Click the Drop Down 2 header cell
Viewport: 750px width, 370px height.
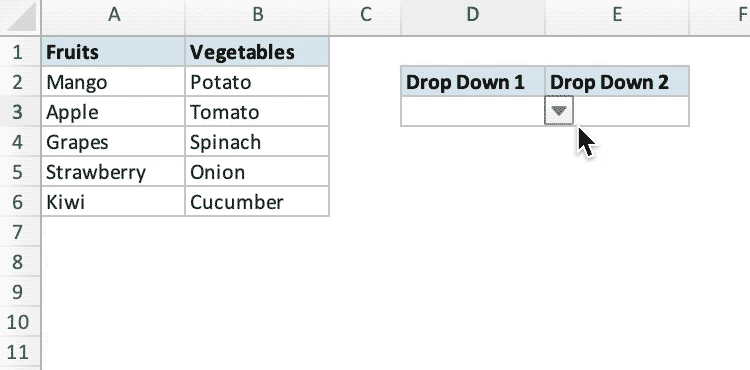pos(617,82)
